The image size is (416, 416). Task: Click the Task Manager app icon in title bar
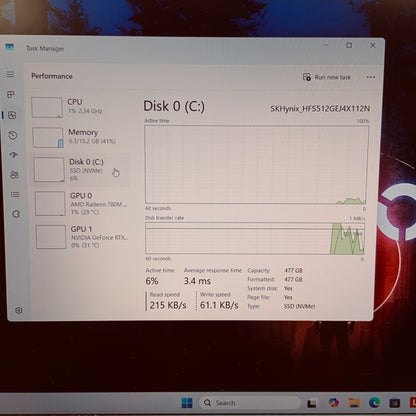(10, 47)
